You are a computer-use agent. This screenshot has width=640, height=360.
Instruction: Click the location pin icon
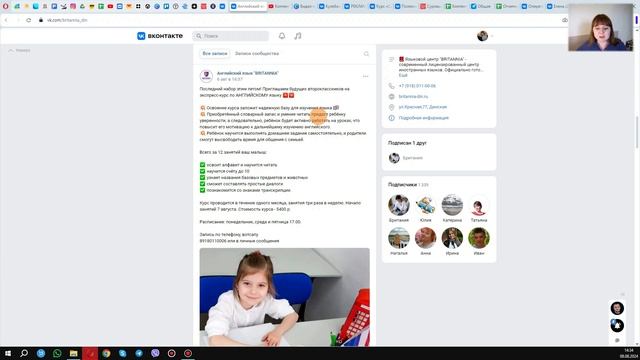click(391, 107)
